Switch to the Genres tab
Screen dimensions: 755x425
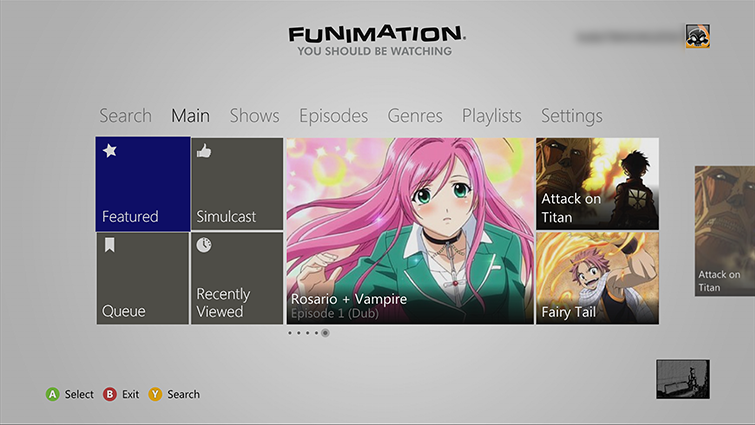[415, 116]
